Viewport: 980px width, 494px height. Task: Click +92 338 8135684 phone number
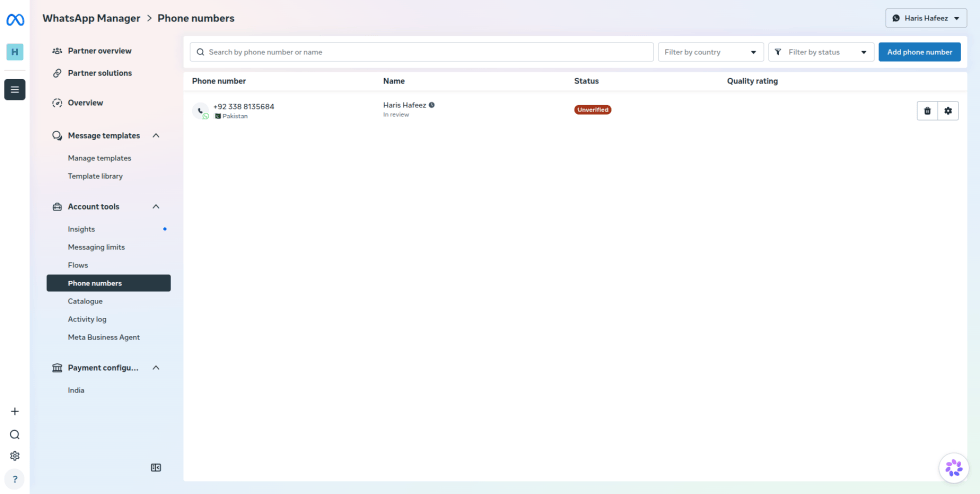pos(244,106)
